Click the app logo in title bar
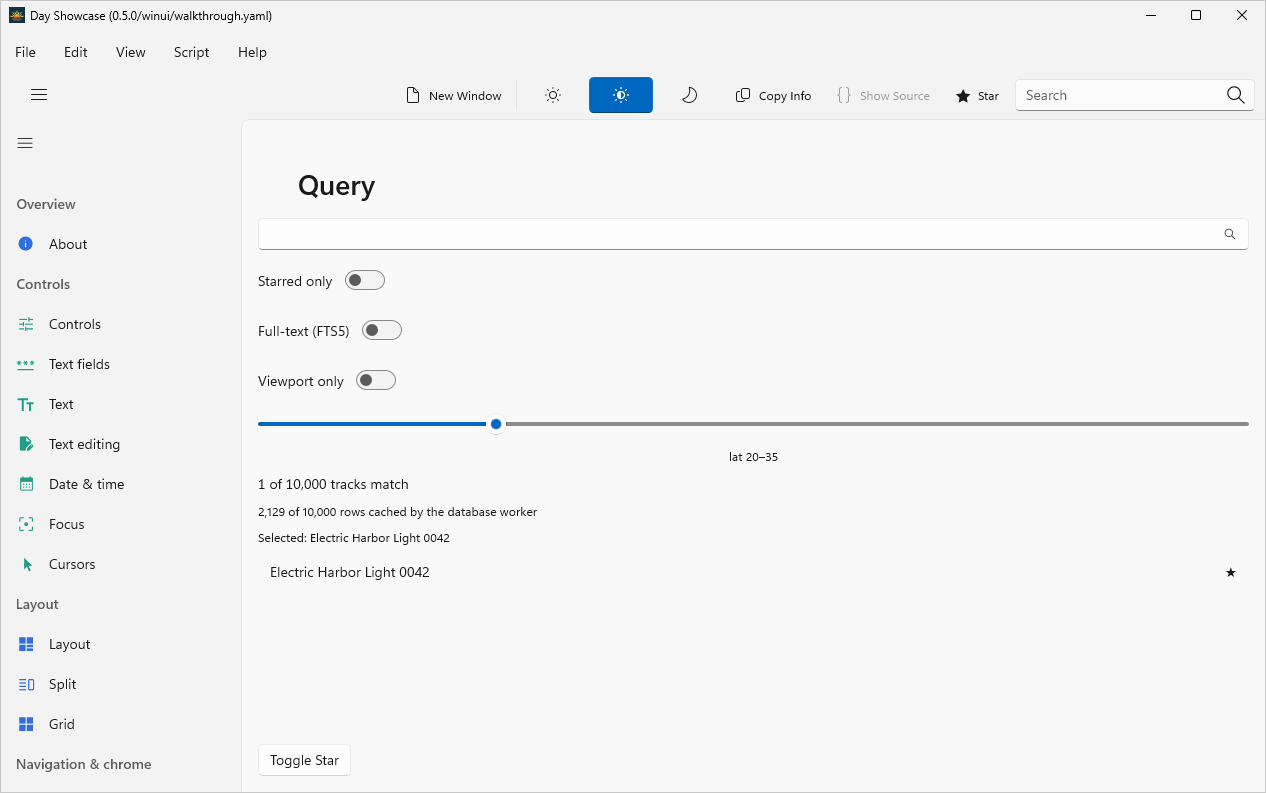 17,15
